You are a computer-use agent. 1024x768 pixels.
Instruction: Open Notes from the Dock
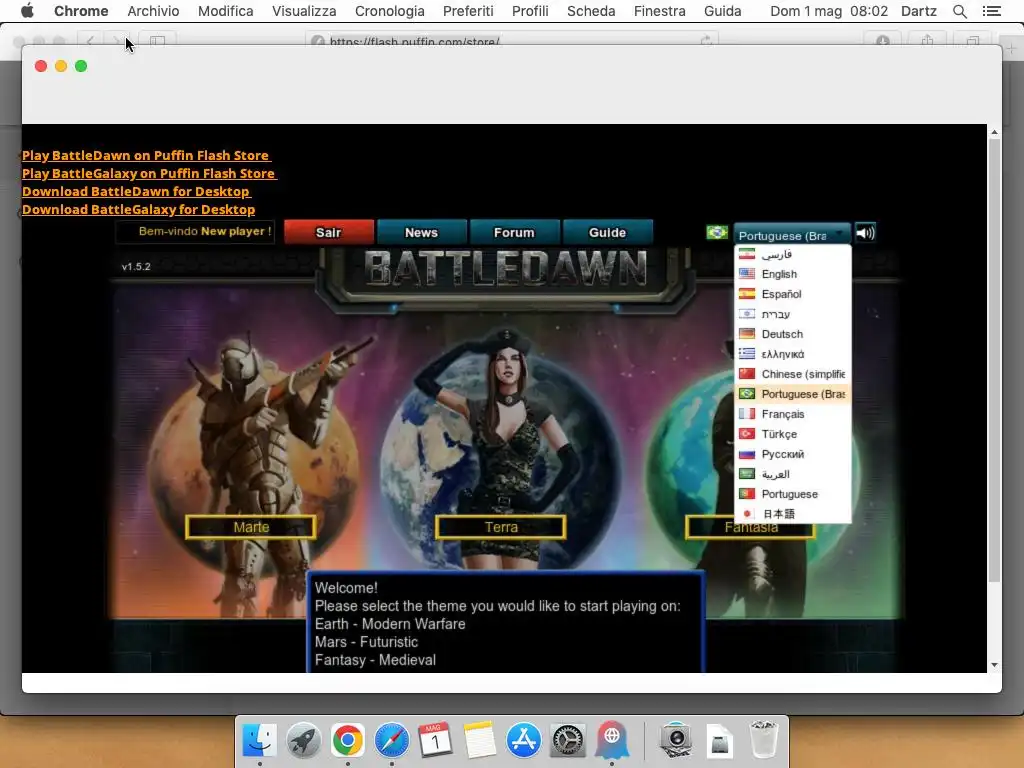480,740
